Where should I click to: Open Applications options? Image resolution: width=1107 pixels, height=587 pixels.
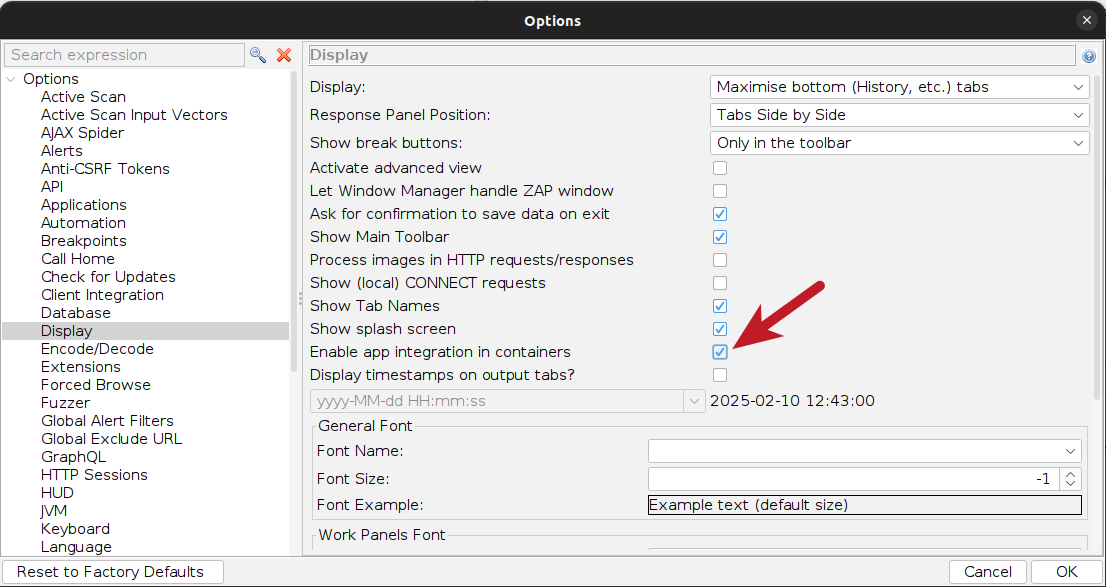click(x=84, y=205)
